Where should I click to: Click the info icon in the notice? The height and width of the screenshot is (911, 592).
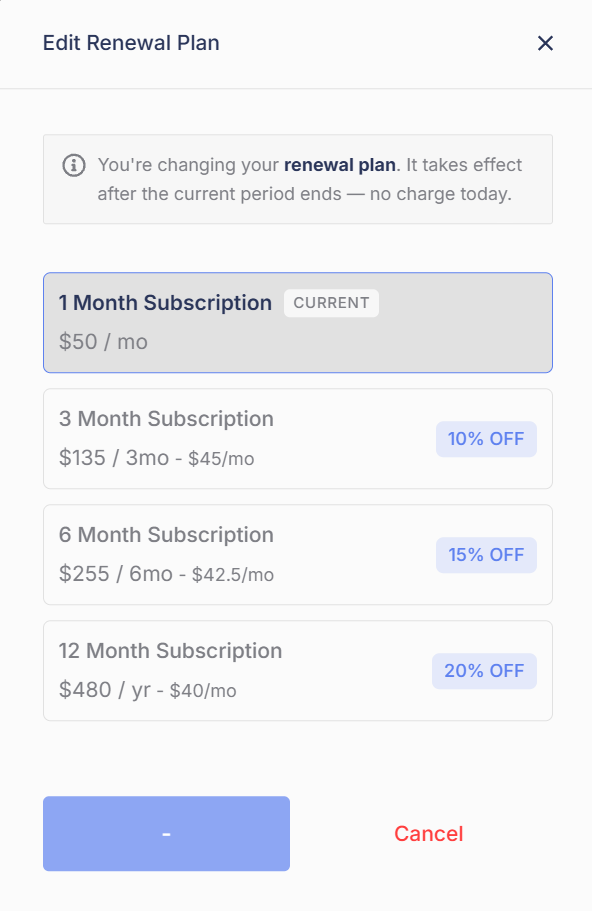[74, 165]
